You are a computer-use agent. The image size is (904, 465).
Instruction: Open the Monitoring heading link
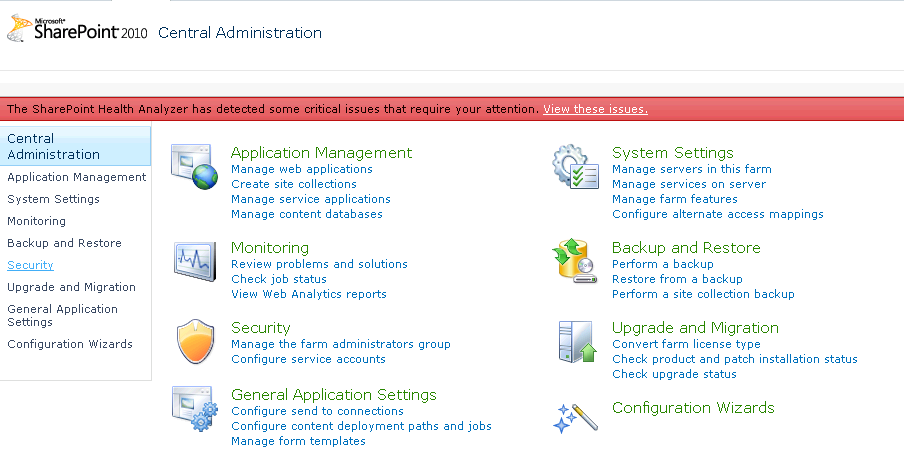pyautogui.click(x=270, y=248)
